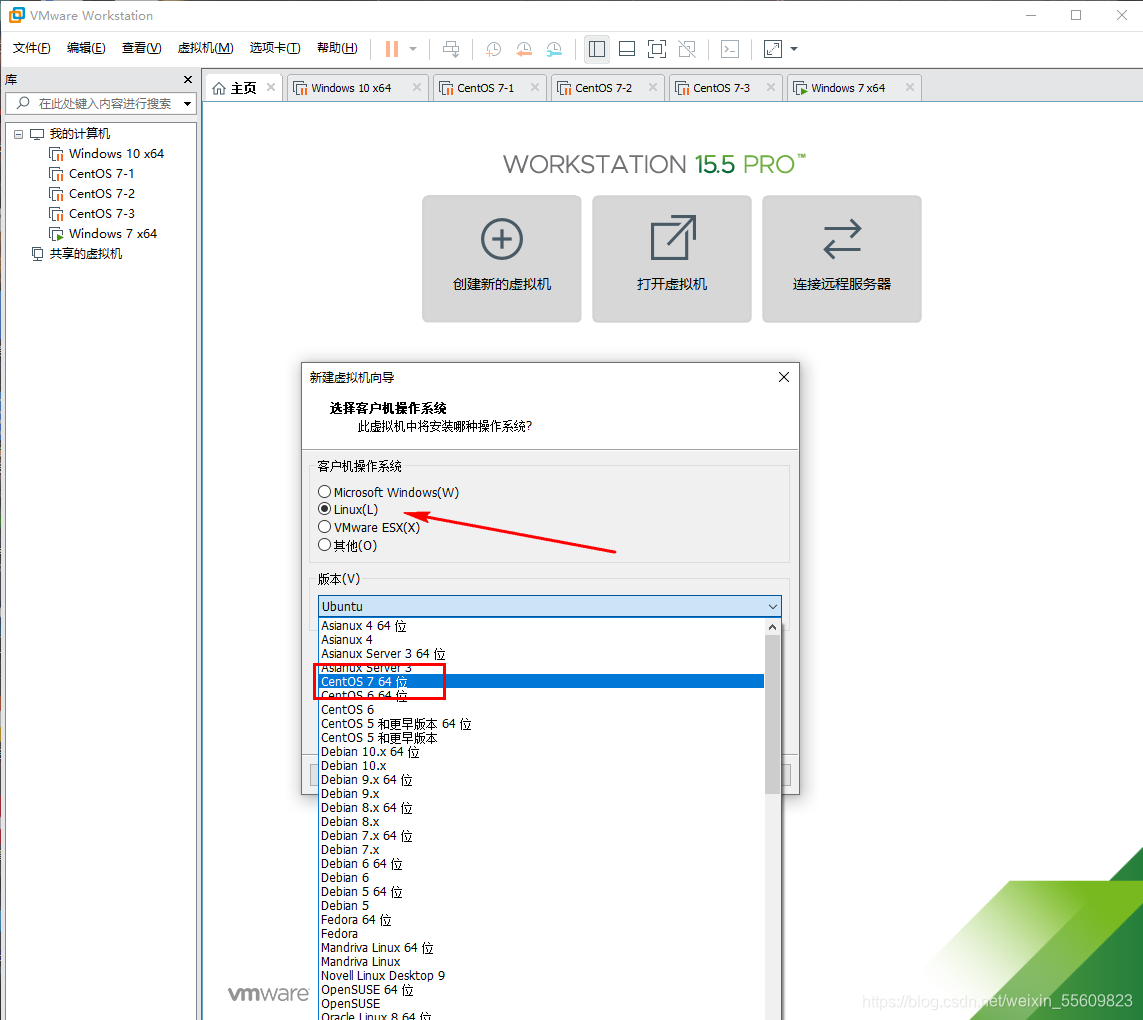
Task: Switch to the CentOS 7-1 tab
Action: pyautogui.click(x=485, y=88)
